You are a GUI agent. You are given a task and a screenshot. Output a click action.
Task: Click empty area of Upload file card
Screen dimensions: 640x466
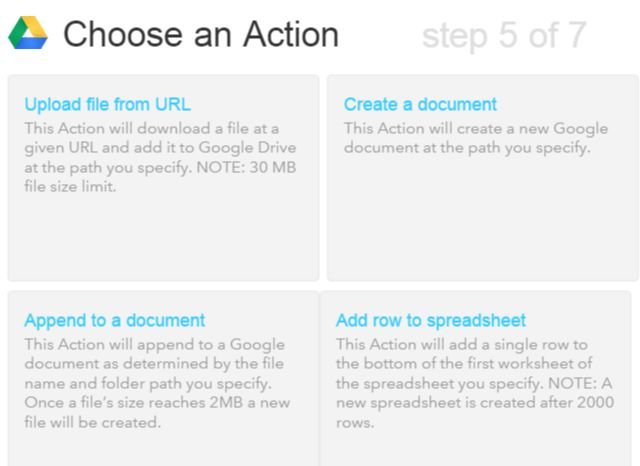point(162,240)
